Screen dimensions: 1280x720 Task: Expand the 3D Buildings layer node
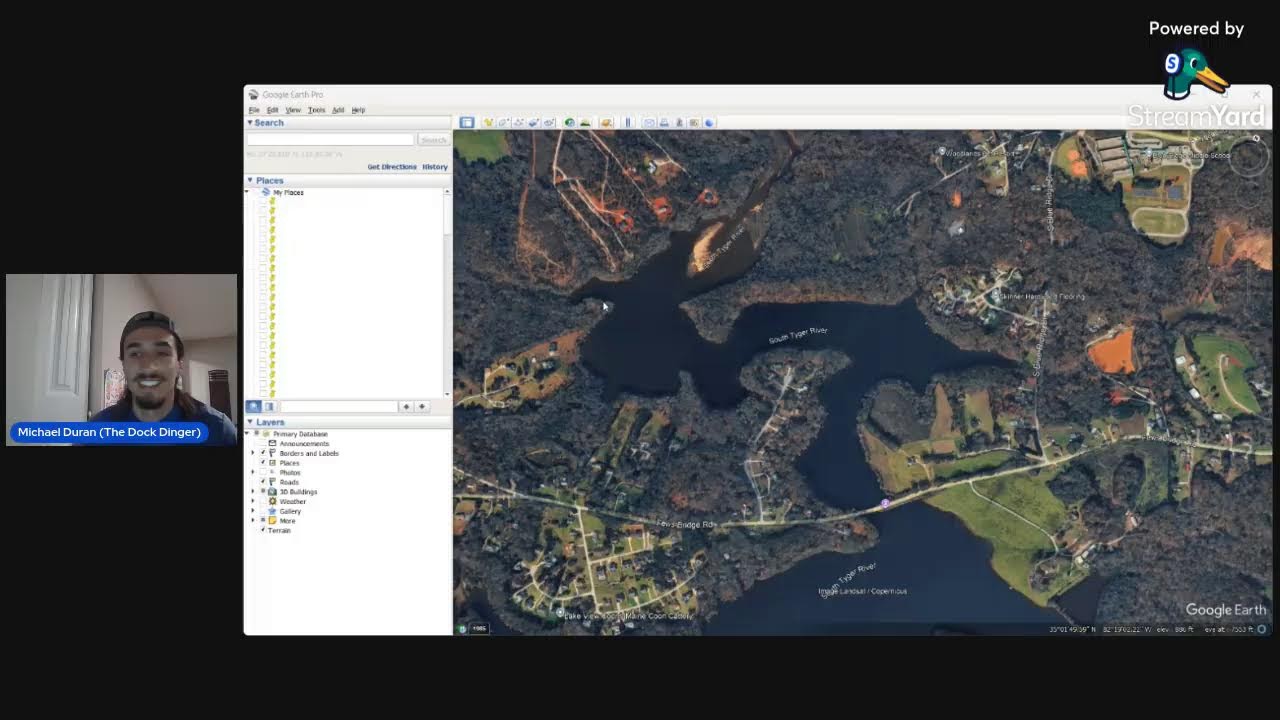[253, 492]
